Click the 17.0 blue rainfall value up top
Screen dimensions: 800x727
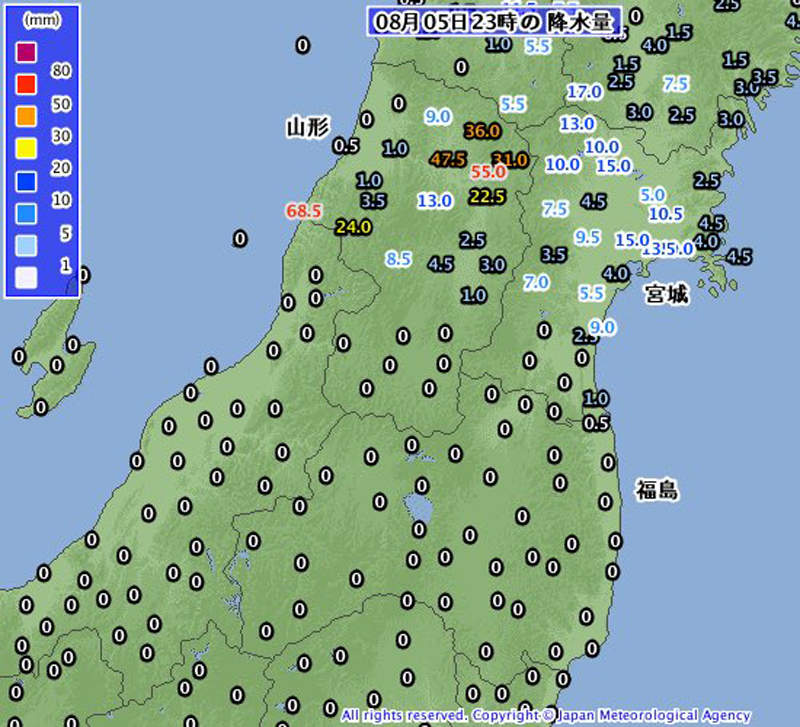point(583,89)
